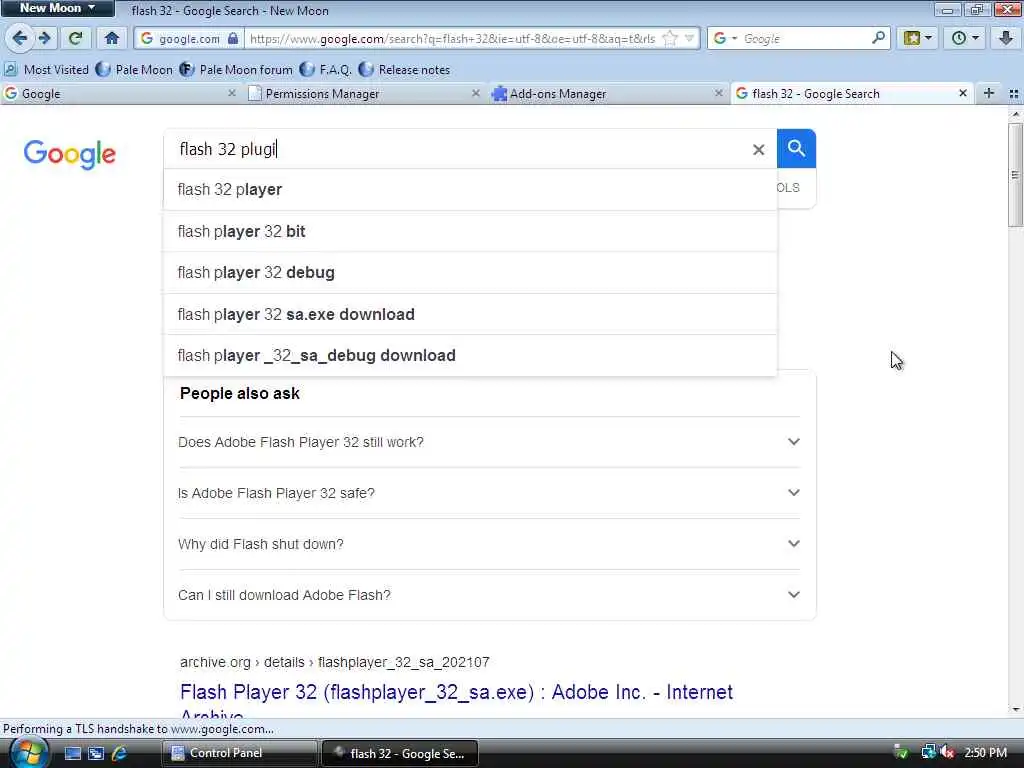Screen dimensions: 1024x768
Task: Choose 'flash player 32 sa.exe download' suggestion
Action: pyautogui.click(x=470, y=314)
